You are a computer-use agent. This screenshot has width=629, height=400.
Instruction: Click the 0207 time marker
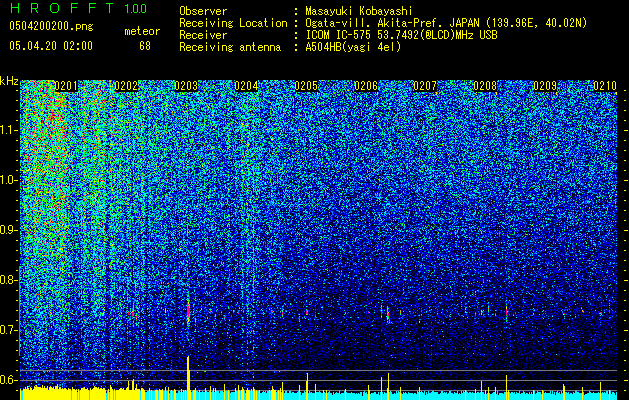425,86
